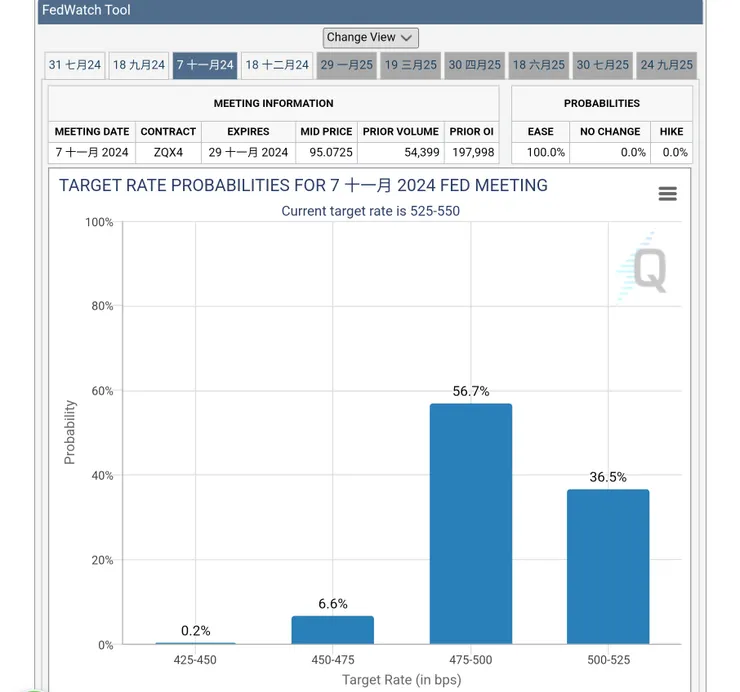Click the 6.6% bar label
The image size is (740, 692).
click(x=333, y=604)
